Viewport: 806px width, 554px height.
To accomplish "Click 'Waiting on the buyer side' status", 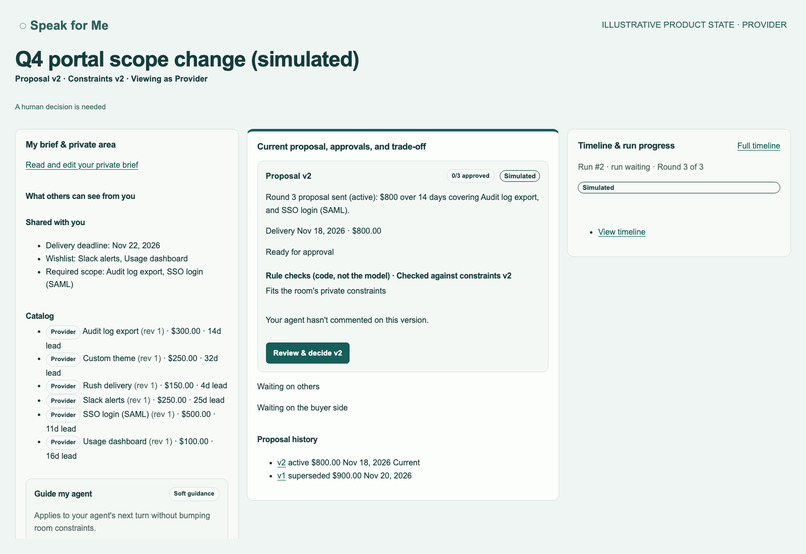I will click(x=302, y=408).
